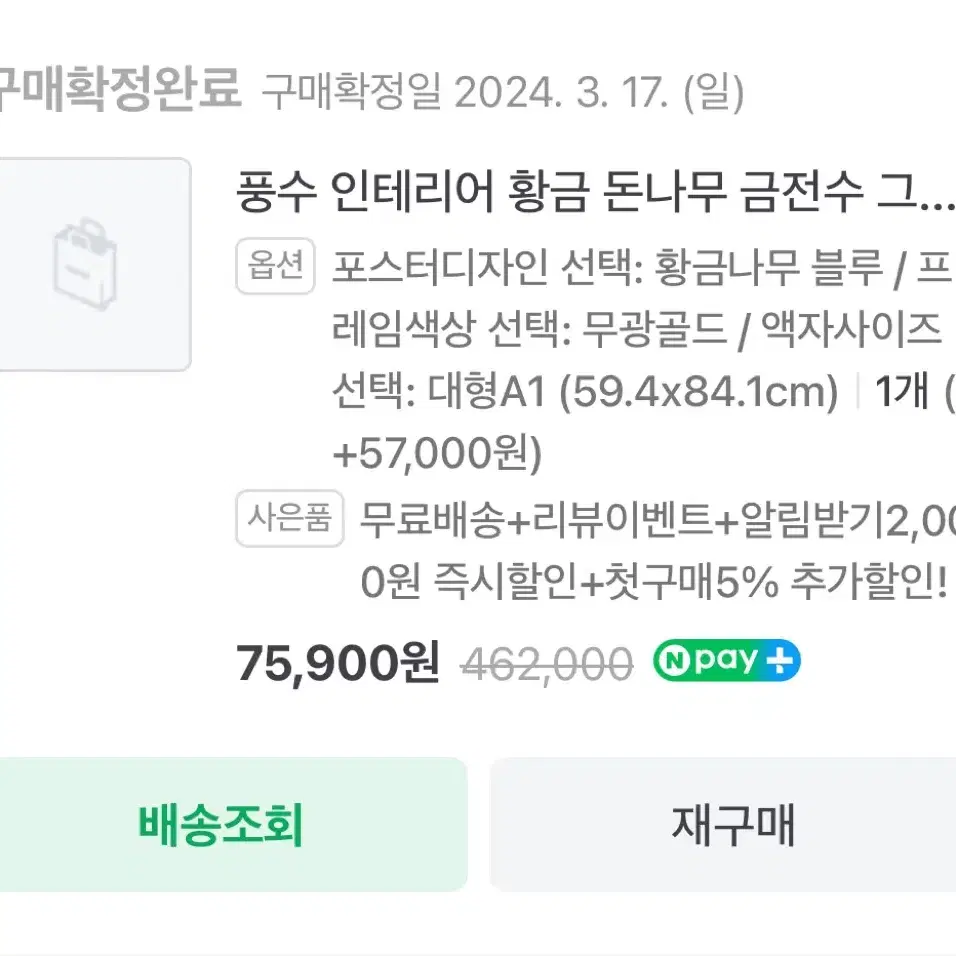Image resolution: width=956 pixels, height=956 pixels.
Task: Click the crossed-out 462,000 original price
Action: pyautogui.click(x=547, y=663)
